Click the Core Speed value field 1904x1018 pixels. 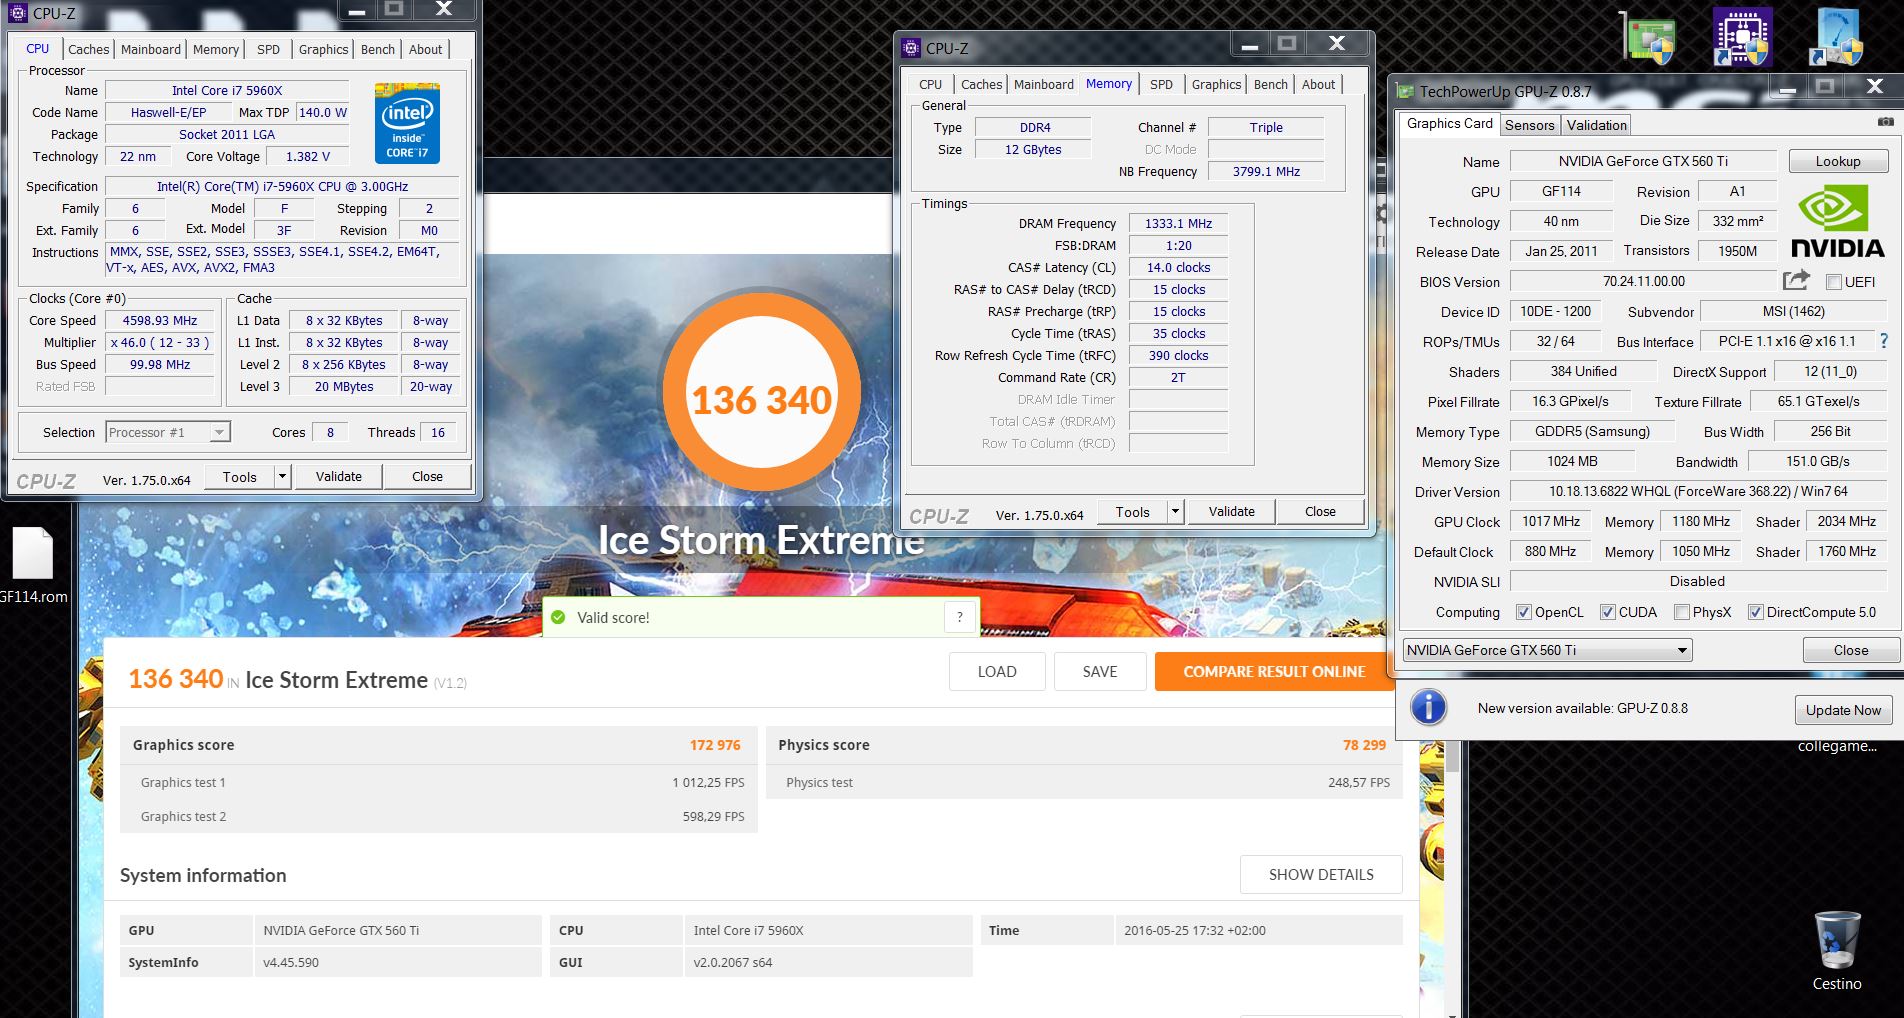point(160,321)
